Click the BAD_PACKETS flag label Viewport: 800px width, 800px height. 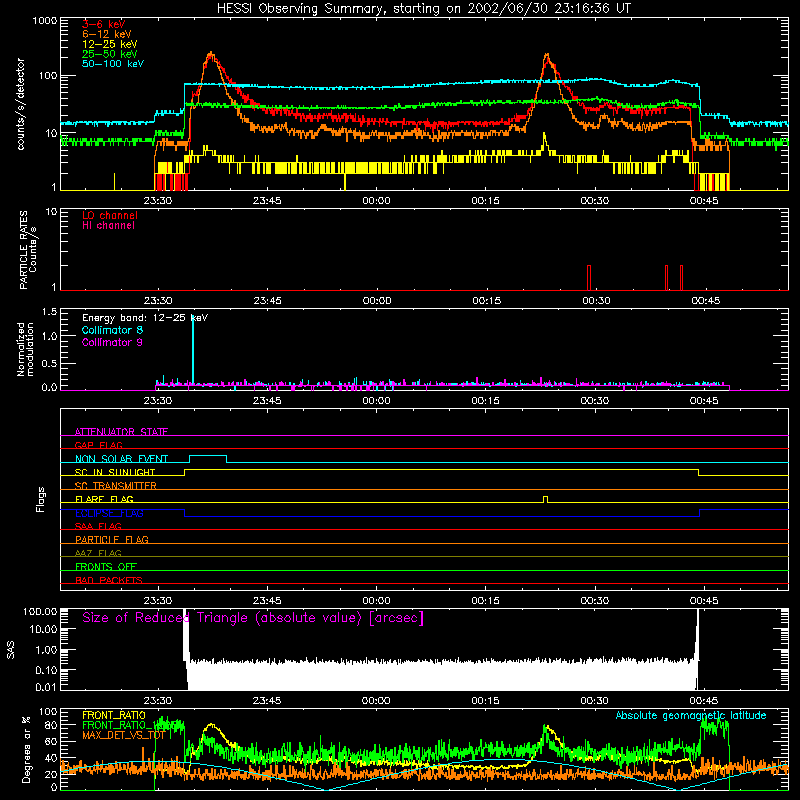[x=109, y=580]
